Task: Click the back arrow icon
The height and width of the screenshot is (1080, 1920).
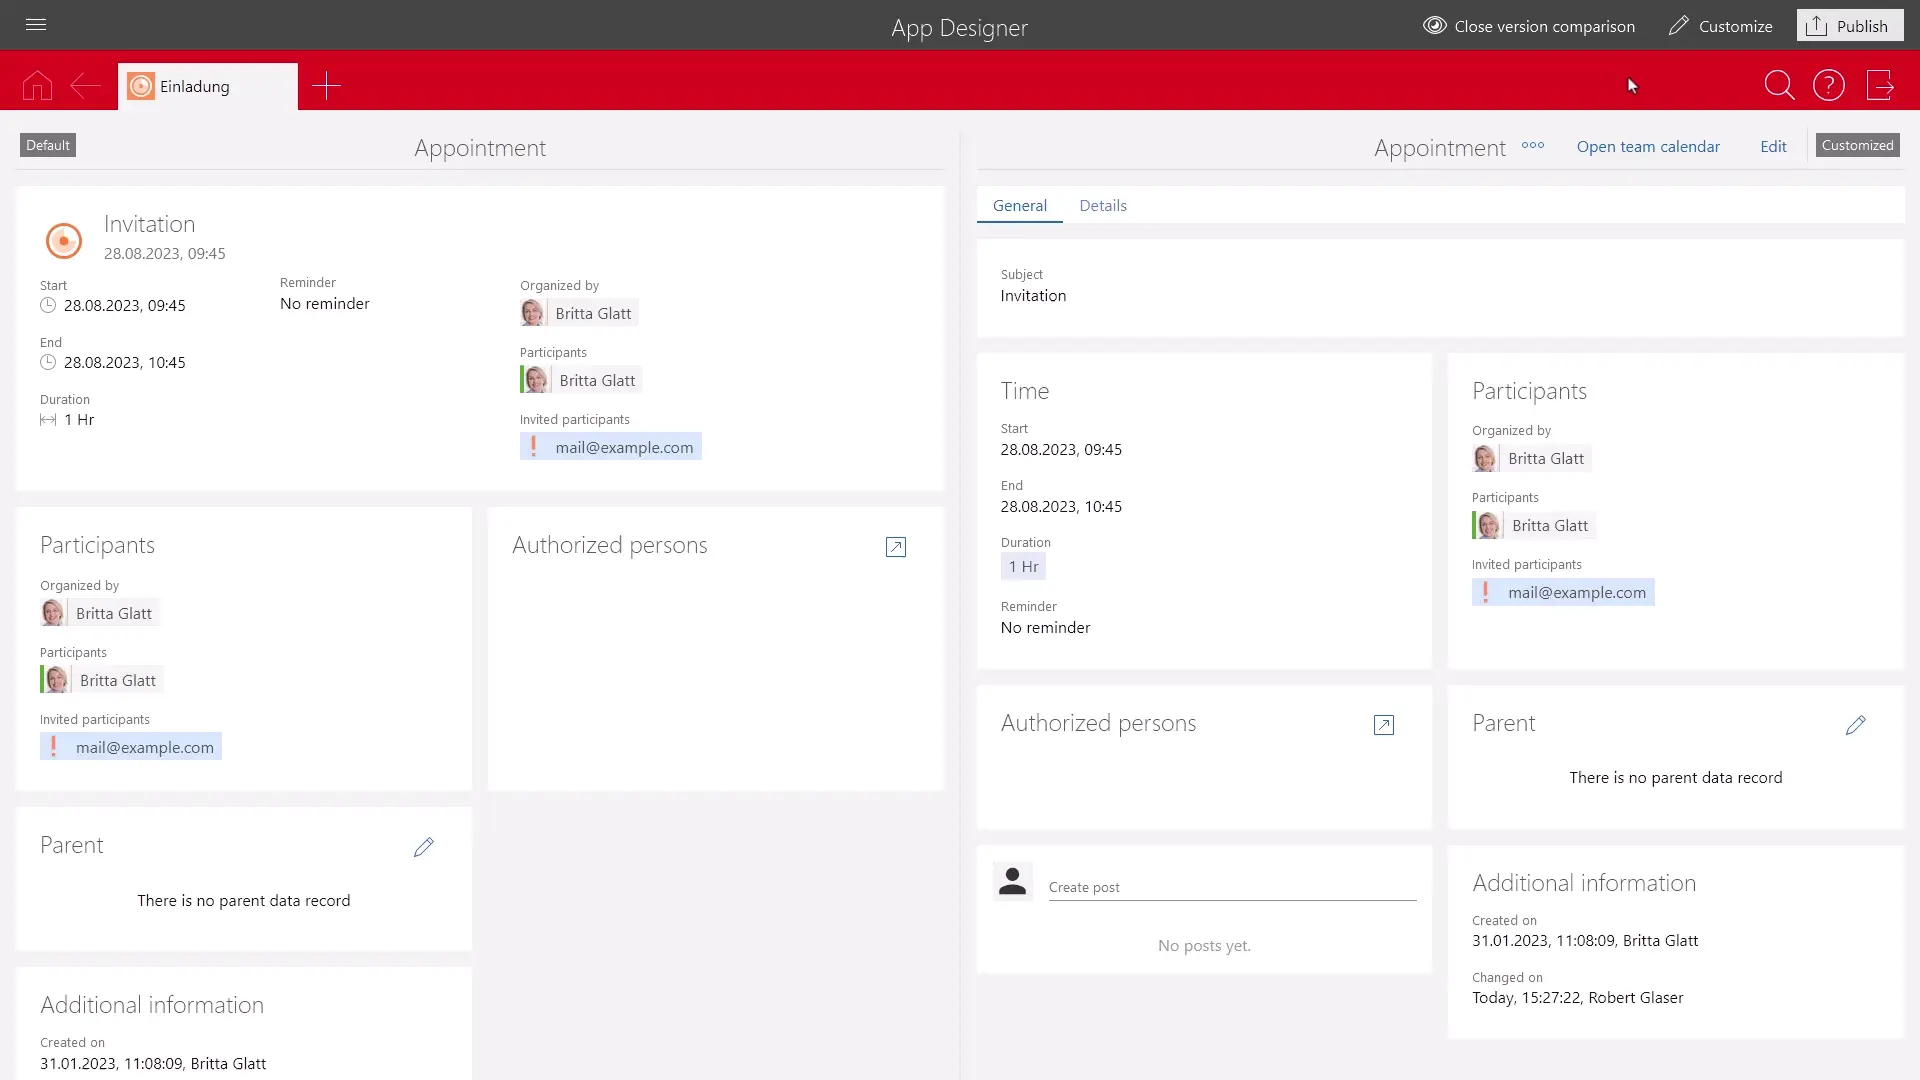Action: point(85,86)
